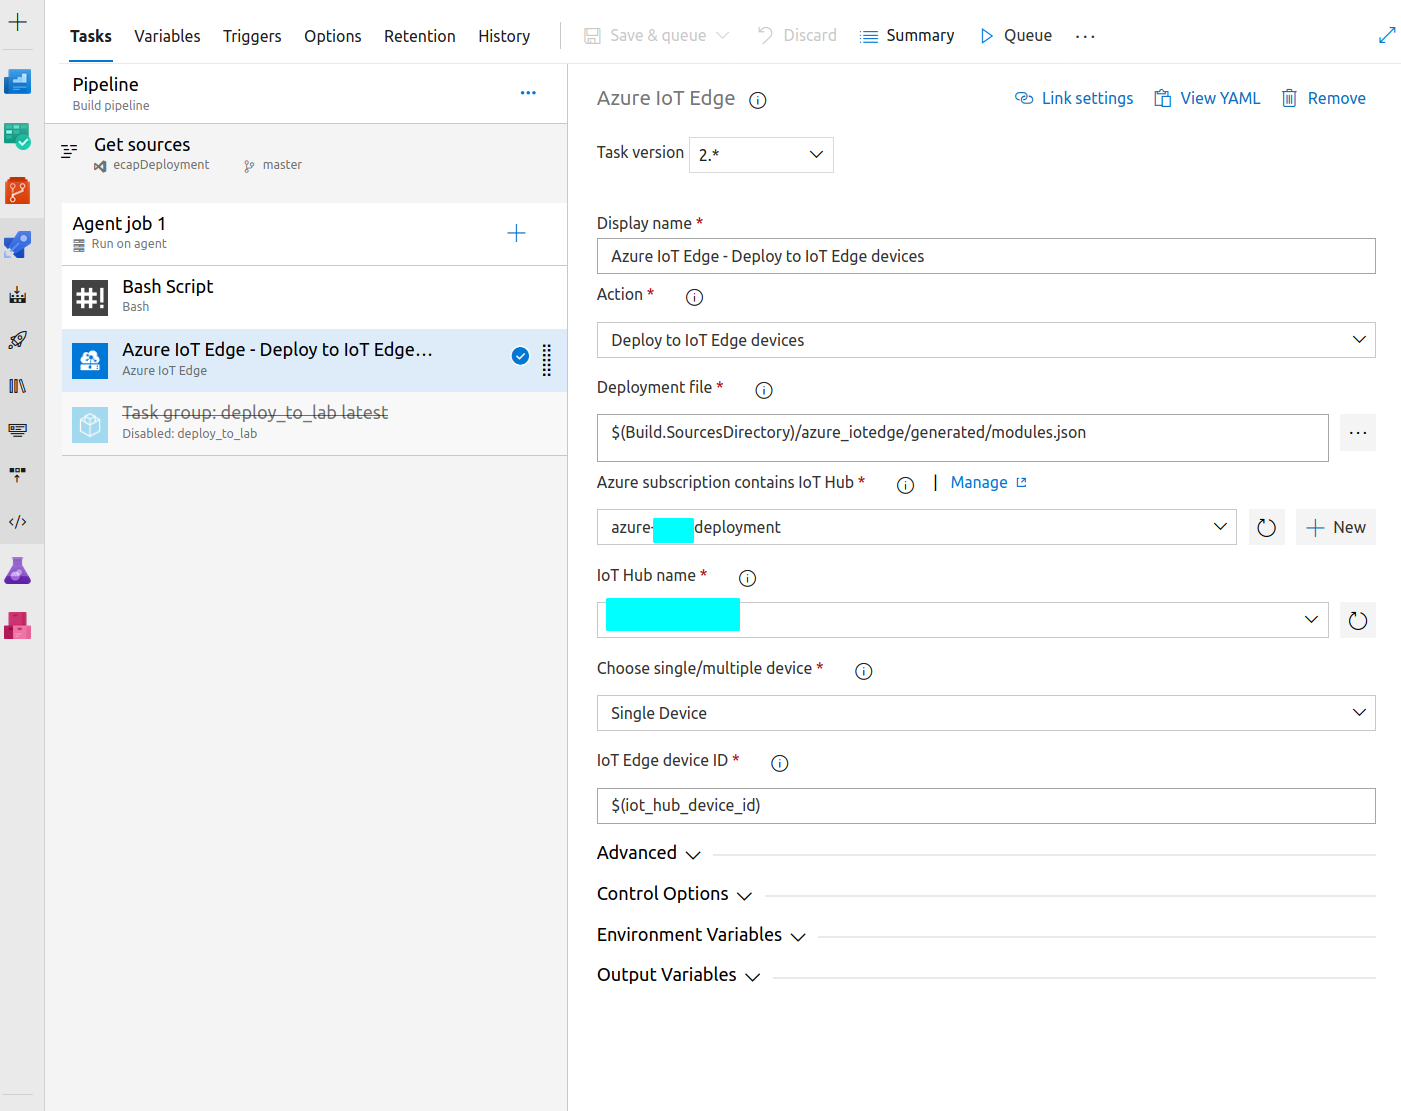Click the Display name input field

click(x=986, y=256)
